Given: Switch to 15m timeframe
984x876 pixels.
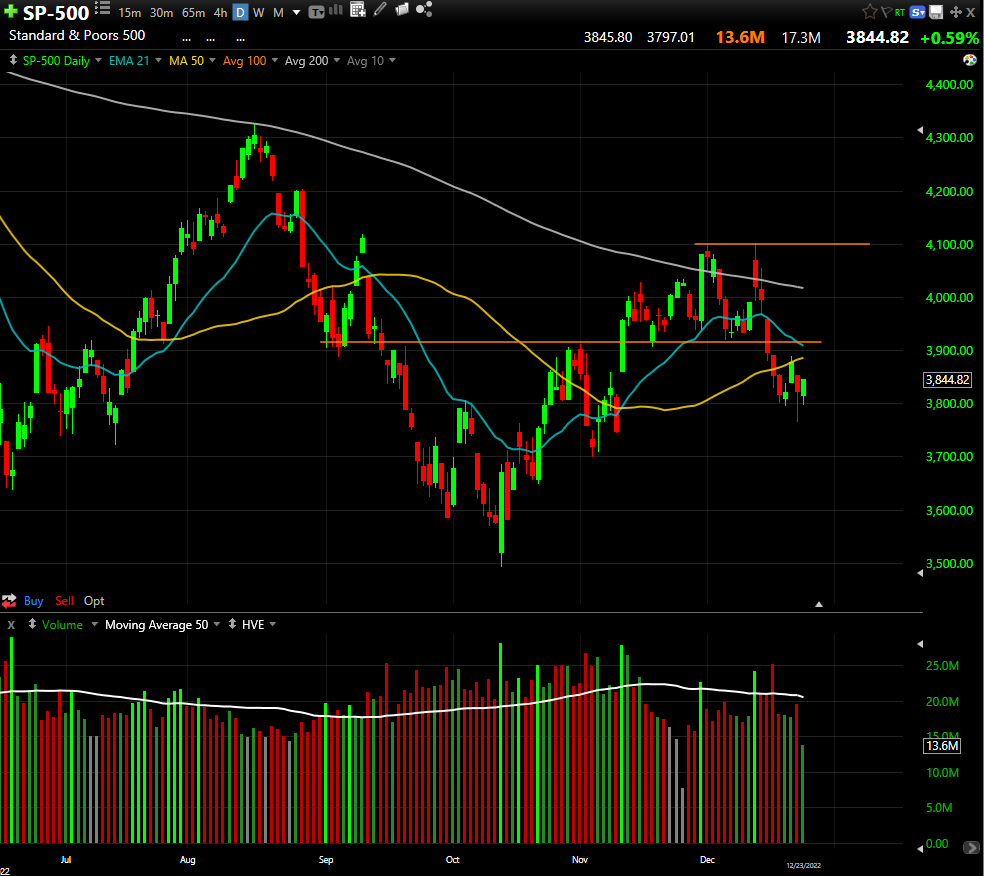Looking at the screenshot, I should (130, 13).
